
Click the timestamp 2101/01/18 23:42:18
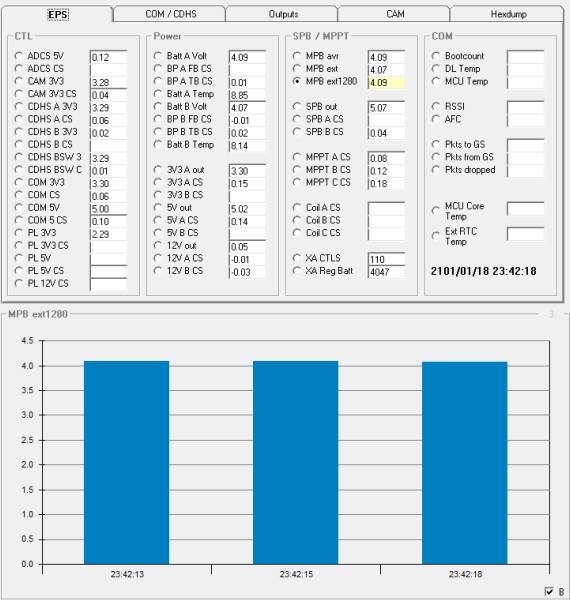point(484,271)
